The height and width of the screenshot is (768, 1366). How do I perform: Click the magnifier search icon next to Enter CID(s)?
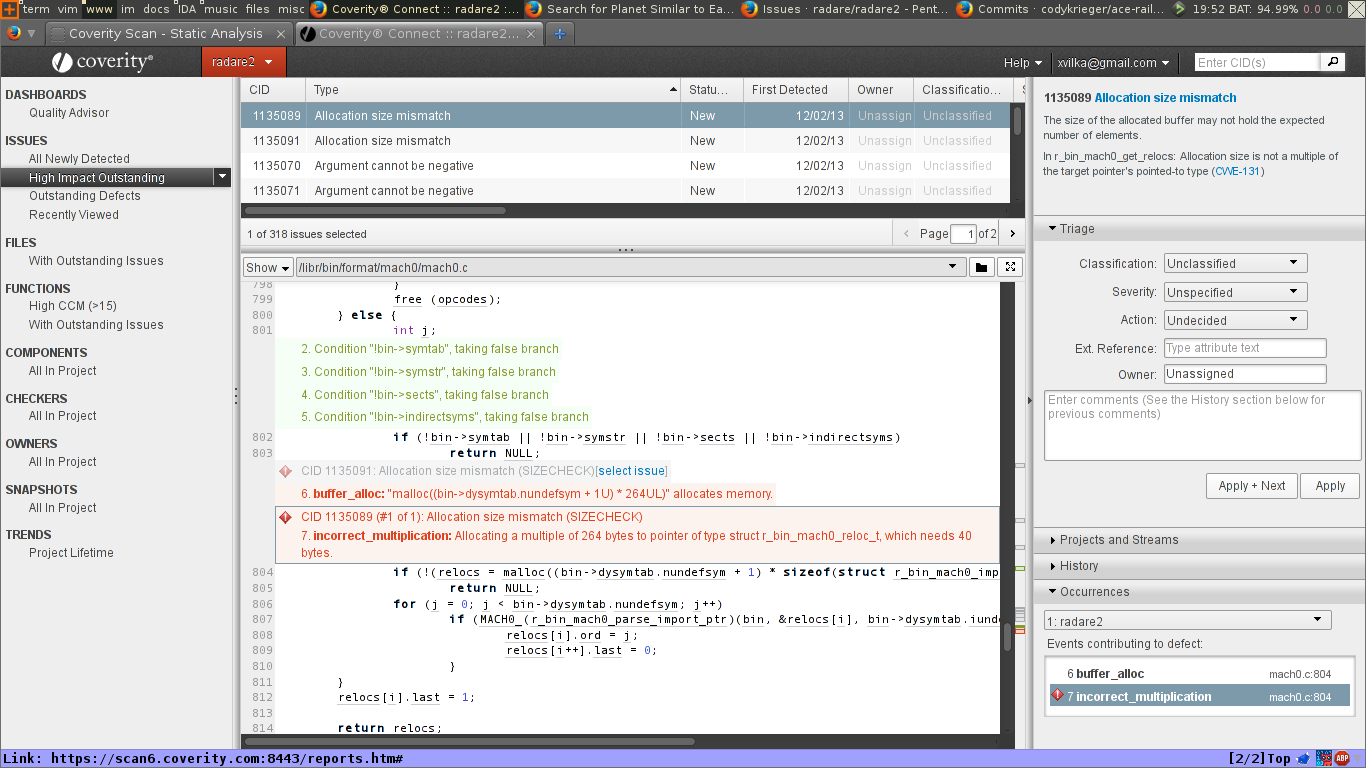tap(1333, 61)
